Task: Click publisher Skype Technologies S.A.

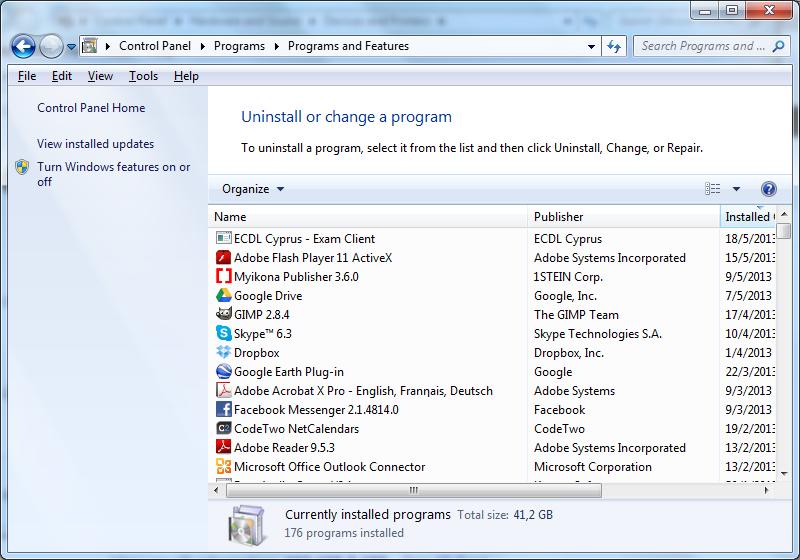Action: [597, 334]
